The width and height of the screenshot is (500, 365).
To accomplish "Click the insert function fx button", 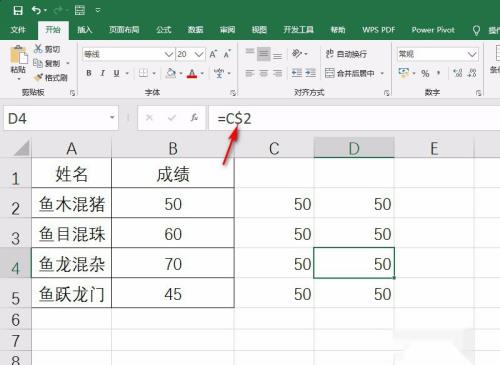I will point(194,117).
